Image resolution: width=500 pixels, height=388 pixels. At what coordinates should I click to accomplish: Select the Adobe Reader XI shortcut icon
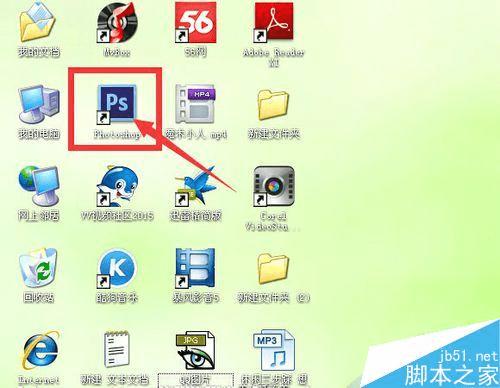point(274,22)
